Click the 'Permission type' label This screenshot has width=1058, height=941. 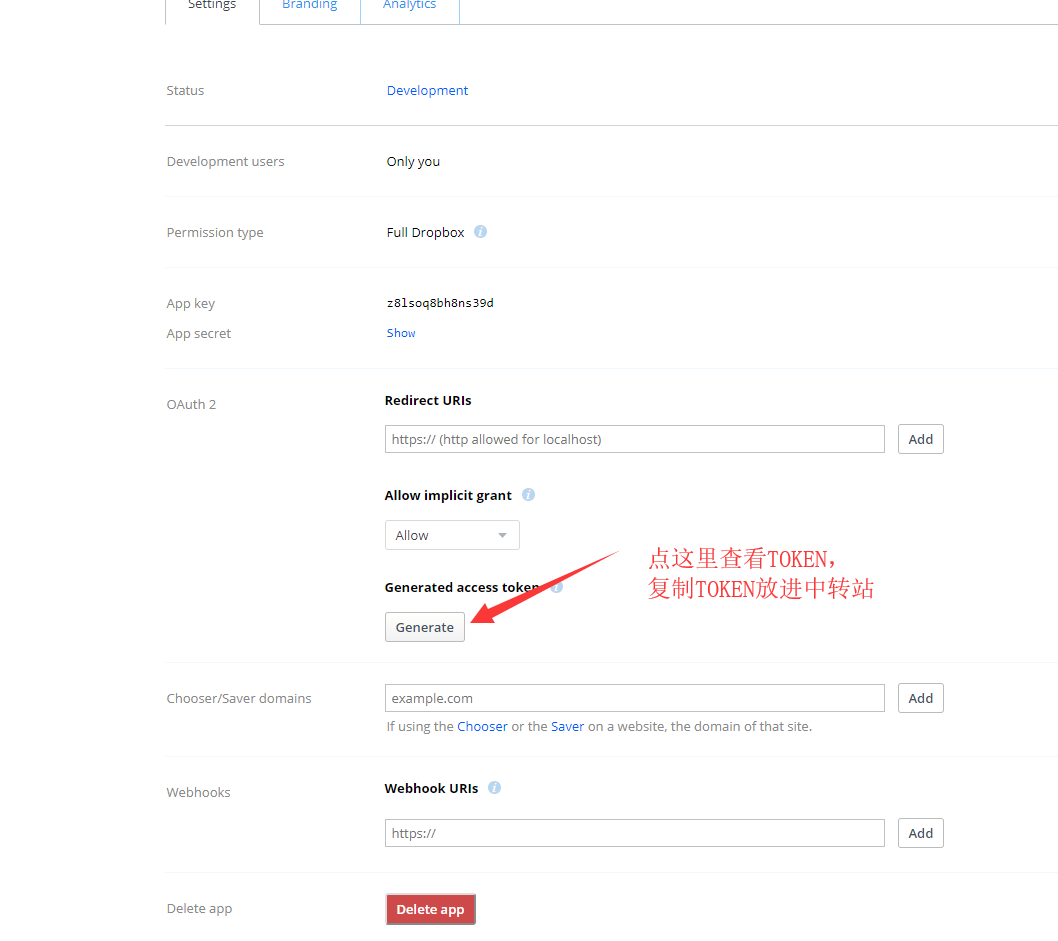[x=215, y=233]
